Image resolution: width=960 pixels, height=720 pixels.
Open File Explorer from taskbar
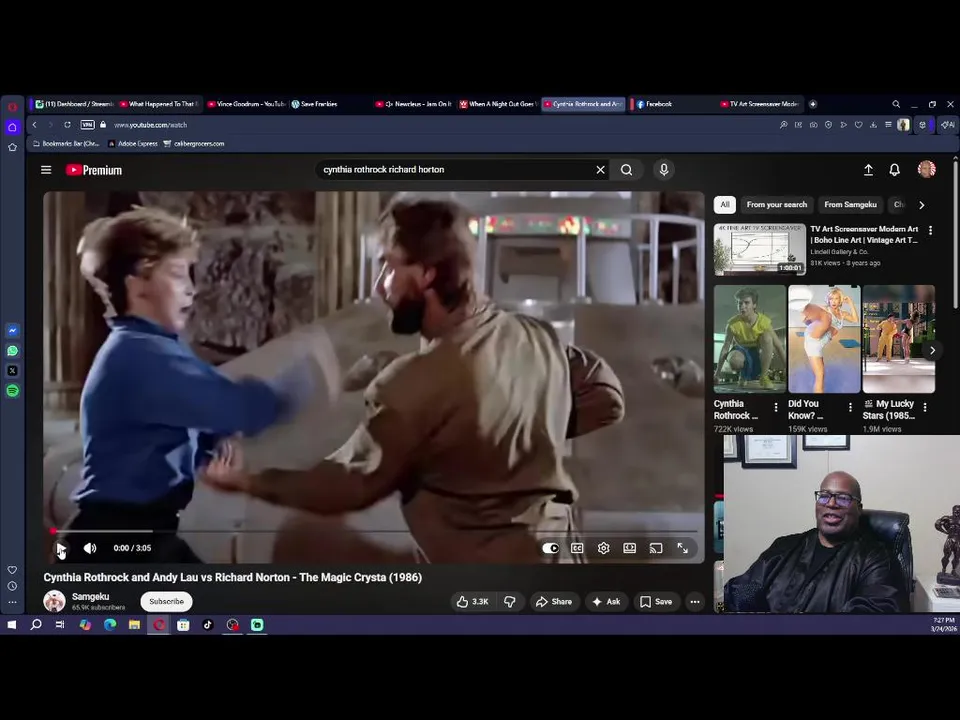134,625
